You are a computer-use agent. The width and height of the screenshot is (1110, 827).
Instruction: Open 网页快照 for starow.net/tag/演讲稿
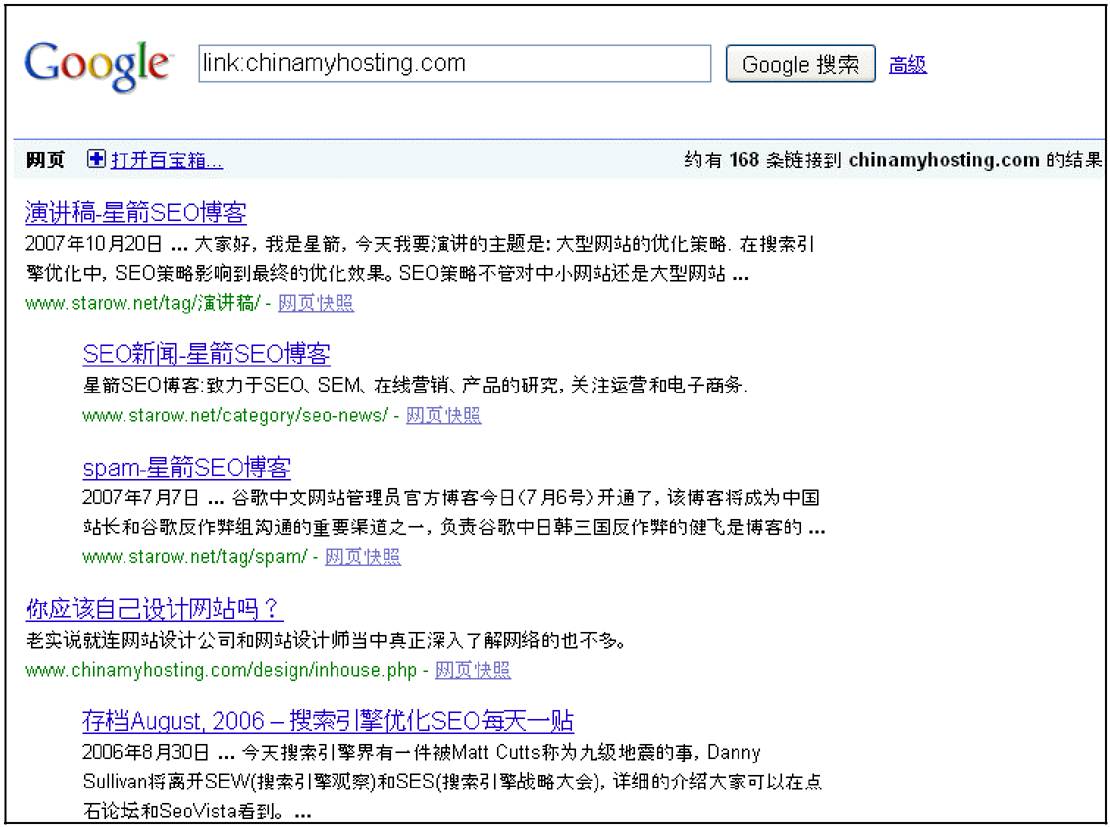coord(316,303)
